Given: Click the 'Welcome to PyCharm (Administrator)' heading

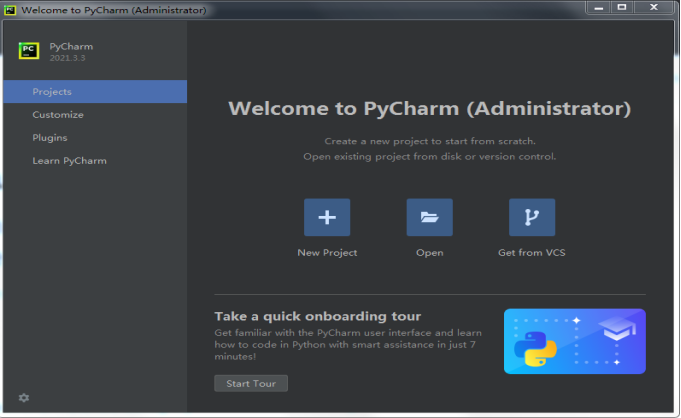Looking at the screenshot, I should (430, 108).
